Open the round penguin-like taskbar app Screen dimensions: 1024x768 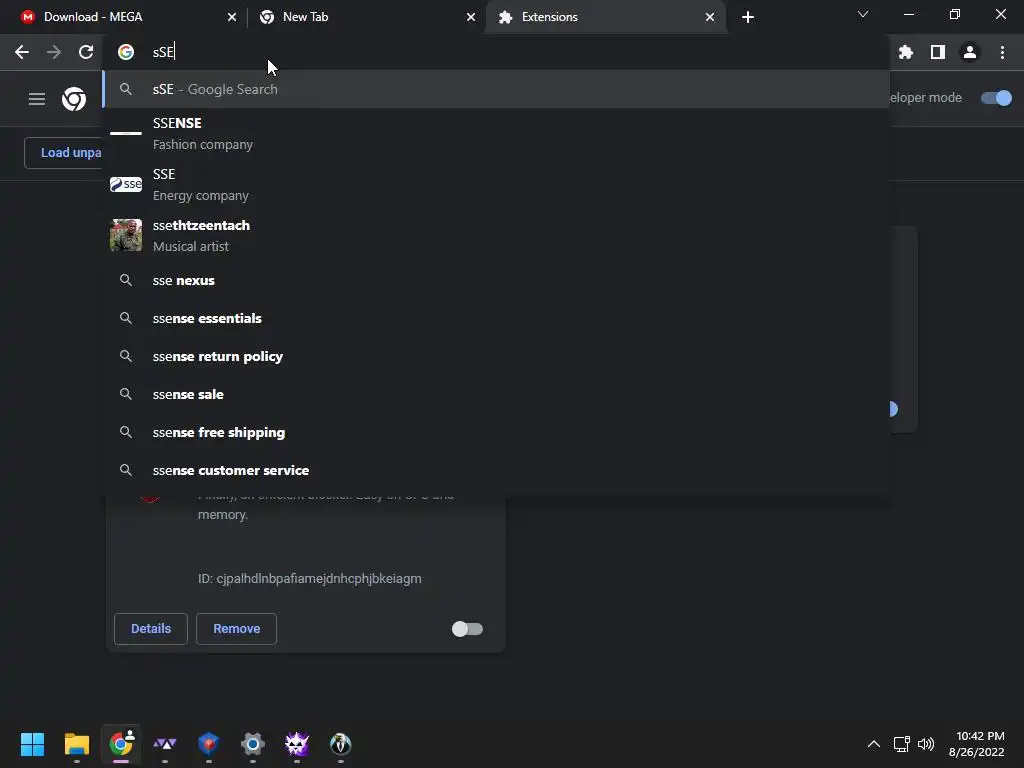tap(340, 744)
